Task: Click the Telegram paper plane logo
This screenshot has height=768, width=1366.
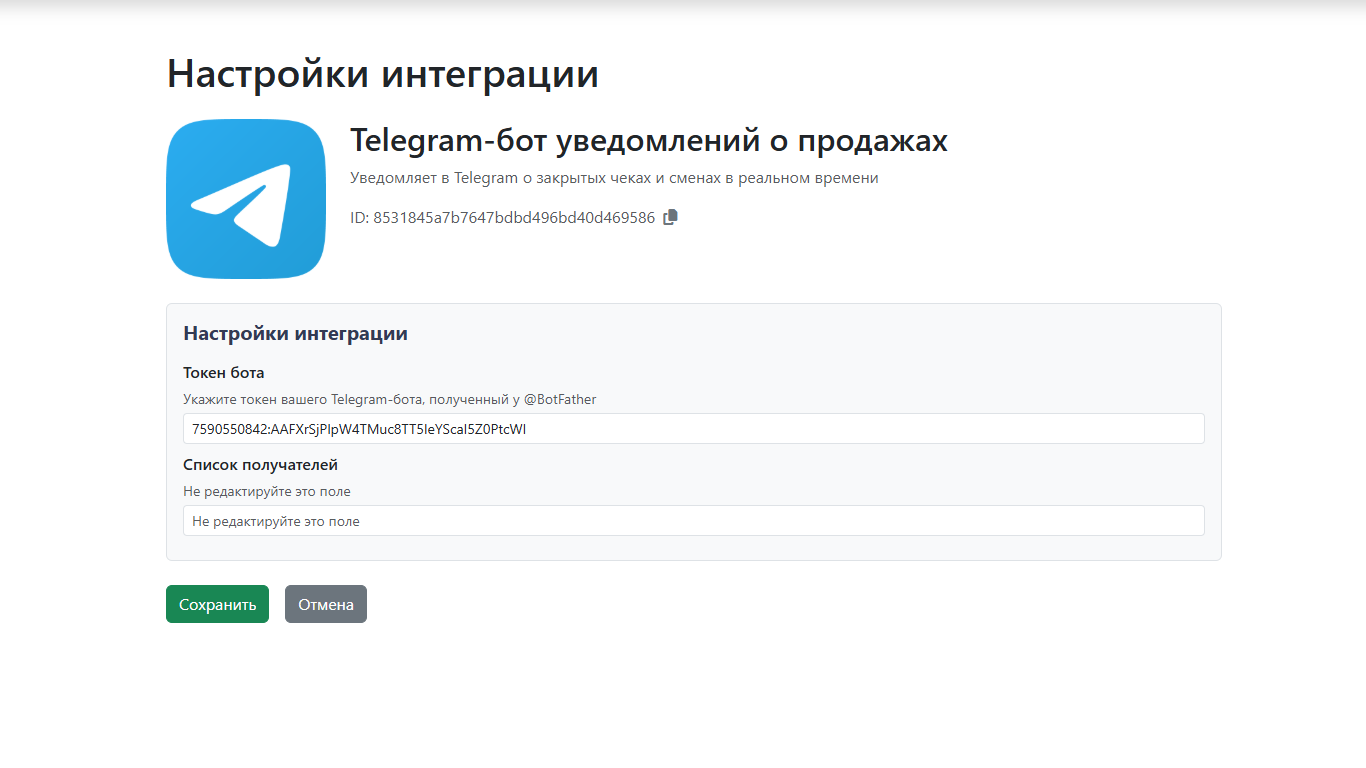Action: pos(246,199)
